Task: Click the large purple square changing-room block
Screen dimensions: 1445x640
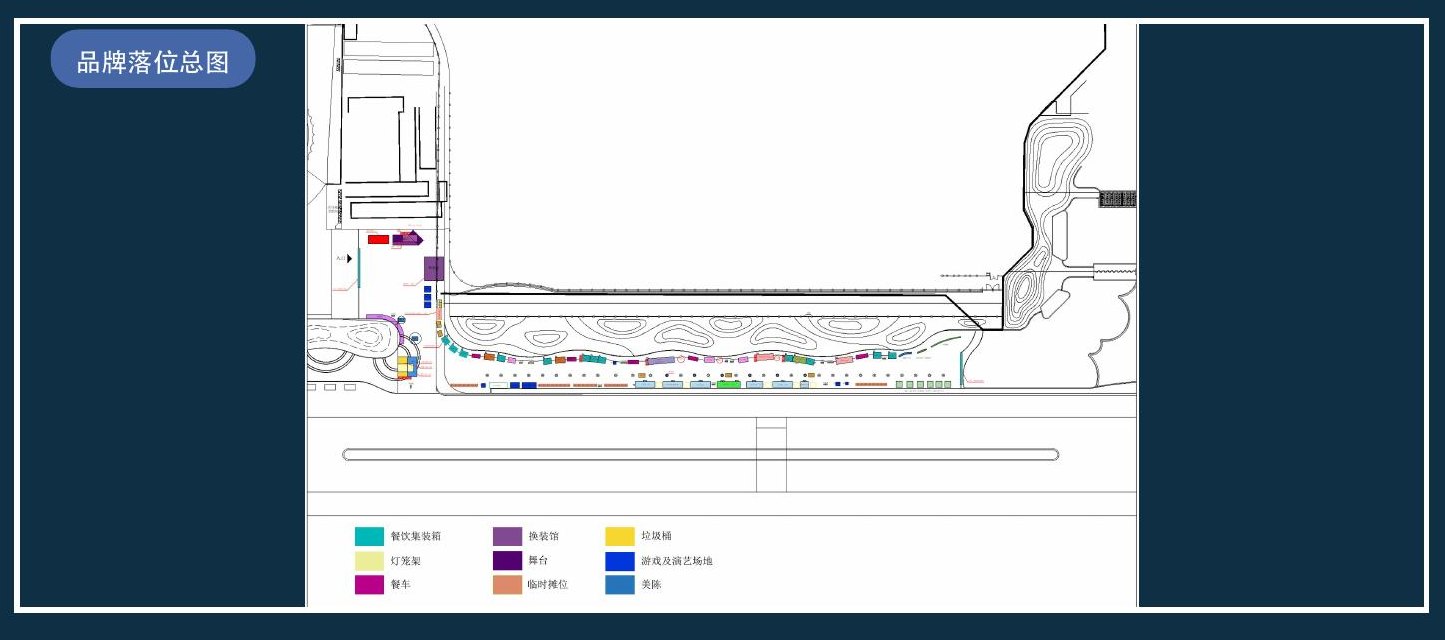Action: 434,268
